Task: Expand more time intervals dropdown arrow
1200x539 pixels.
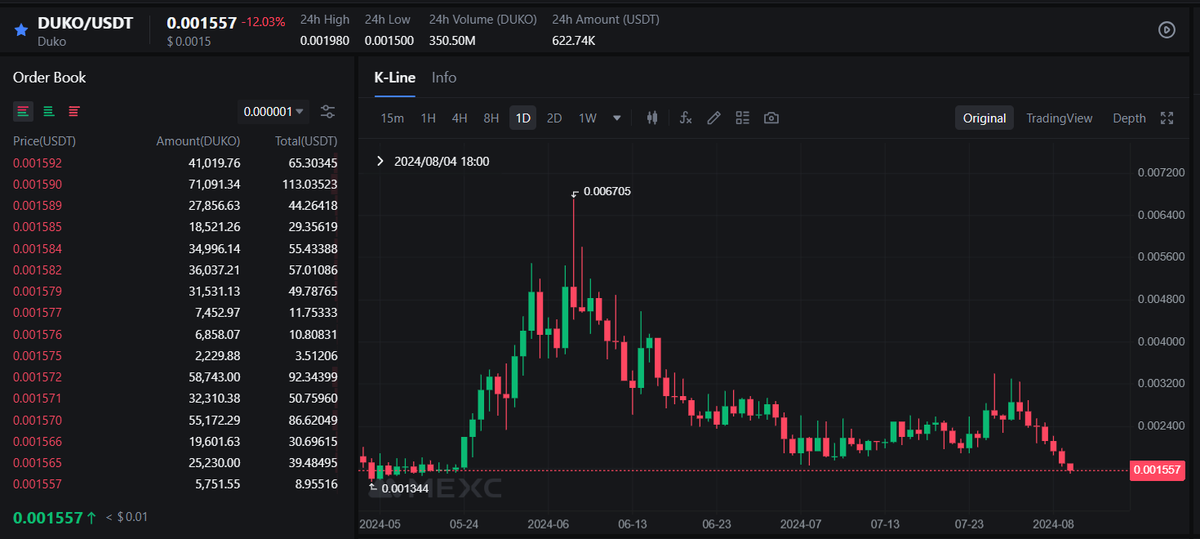Action: coord(617,118)
